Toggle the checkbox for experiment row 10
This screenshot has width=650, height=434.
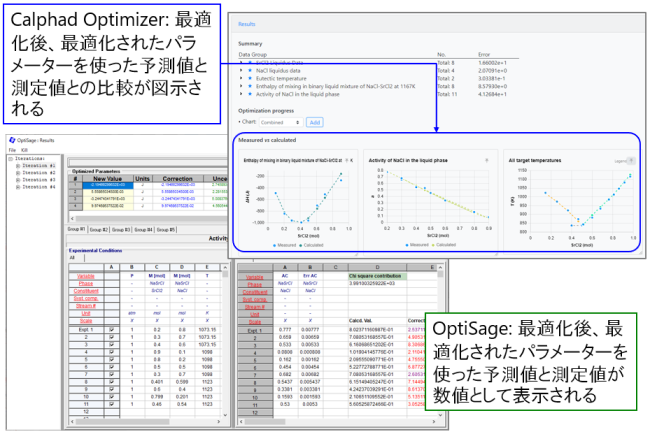point(112,397)
